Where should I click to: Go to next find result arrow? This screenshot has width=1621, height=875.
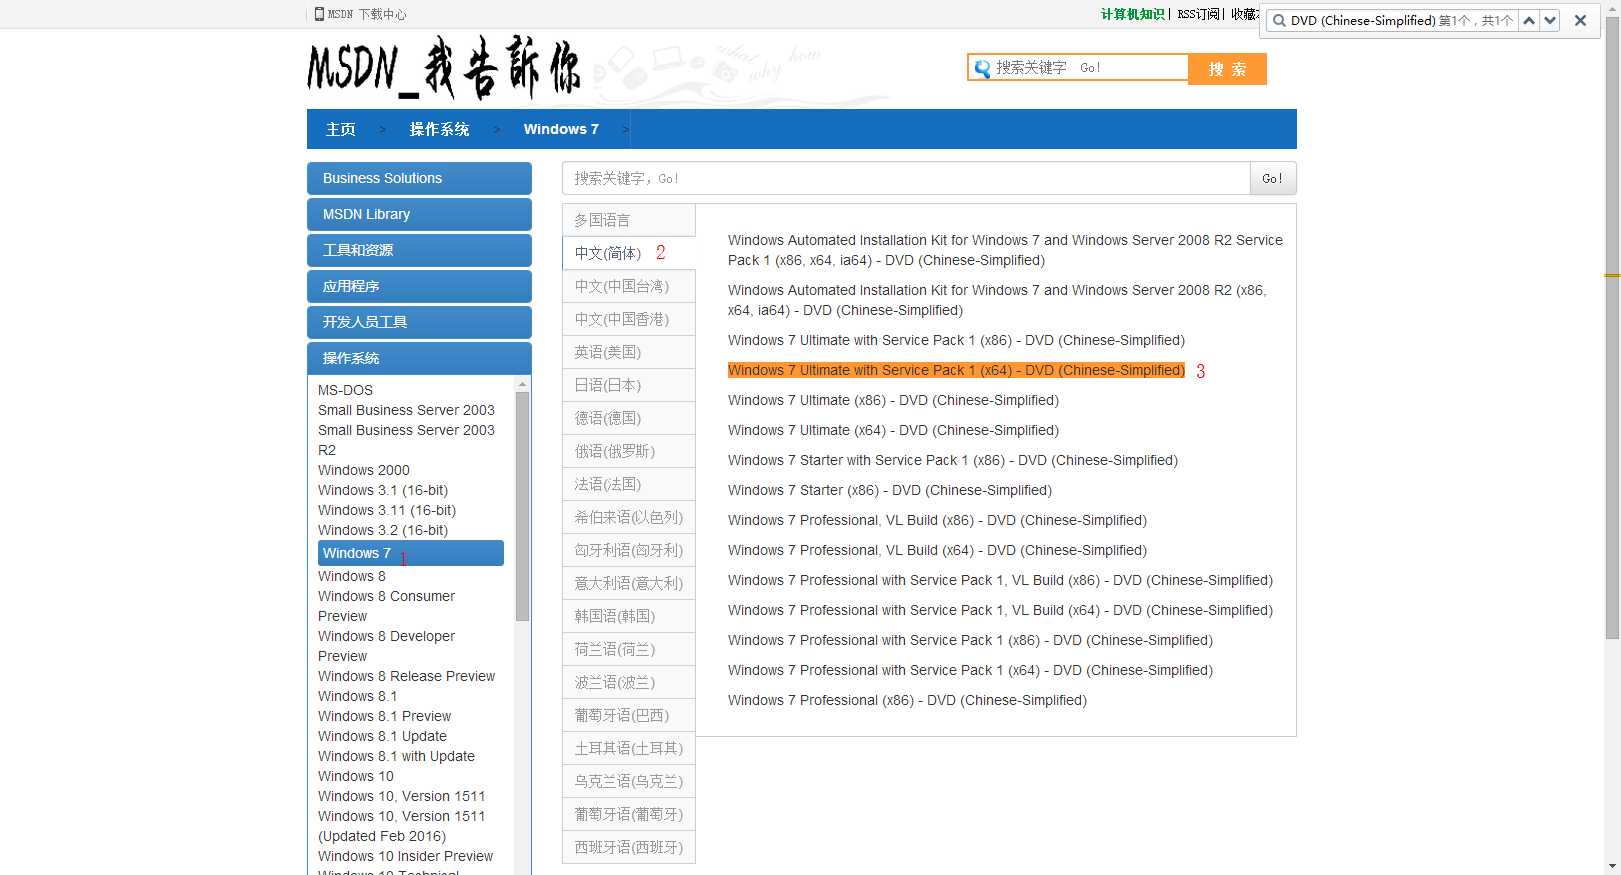click(1550, 20)
